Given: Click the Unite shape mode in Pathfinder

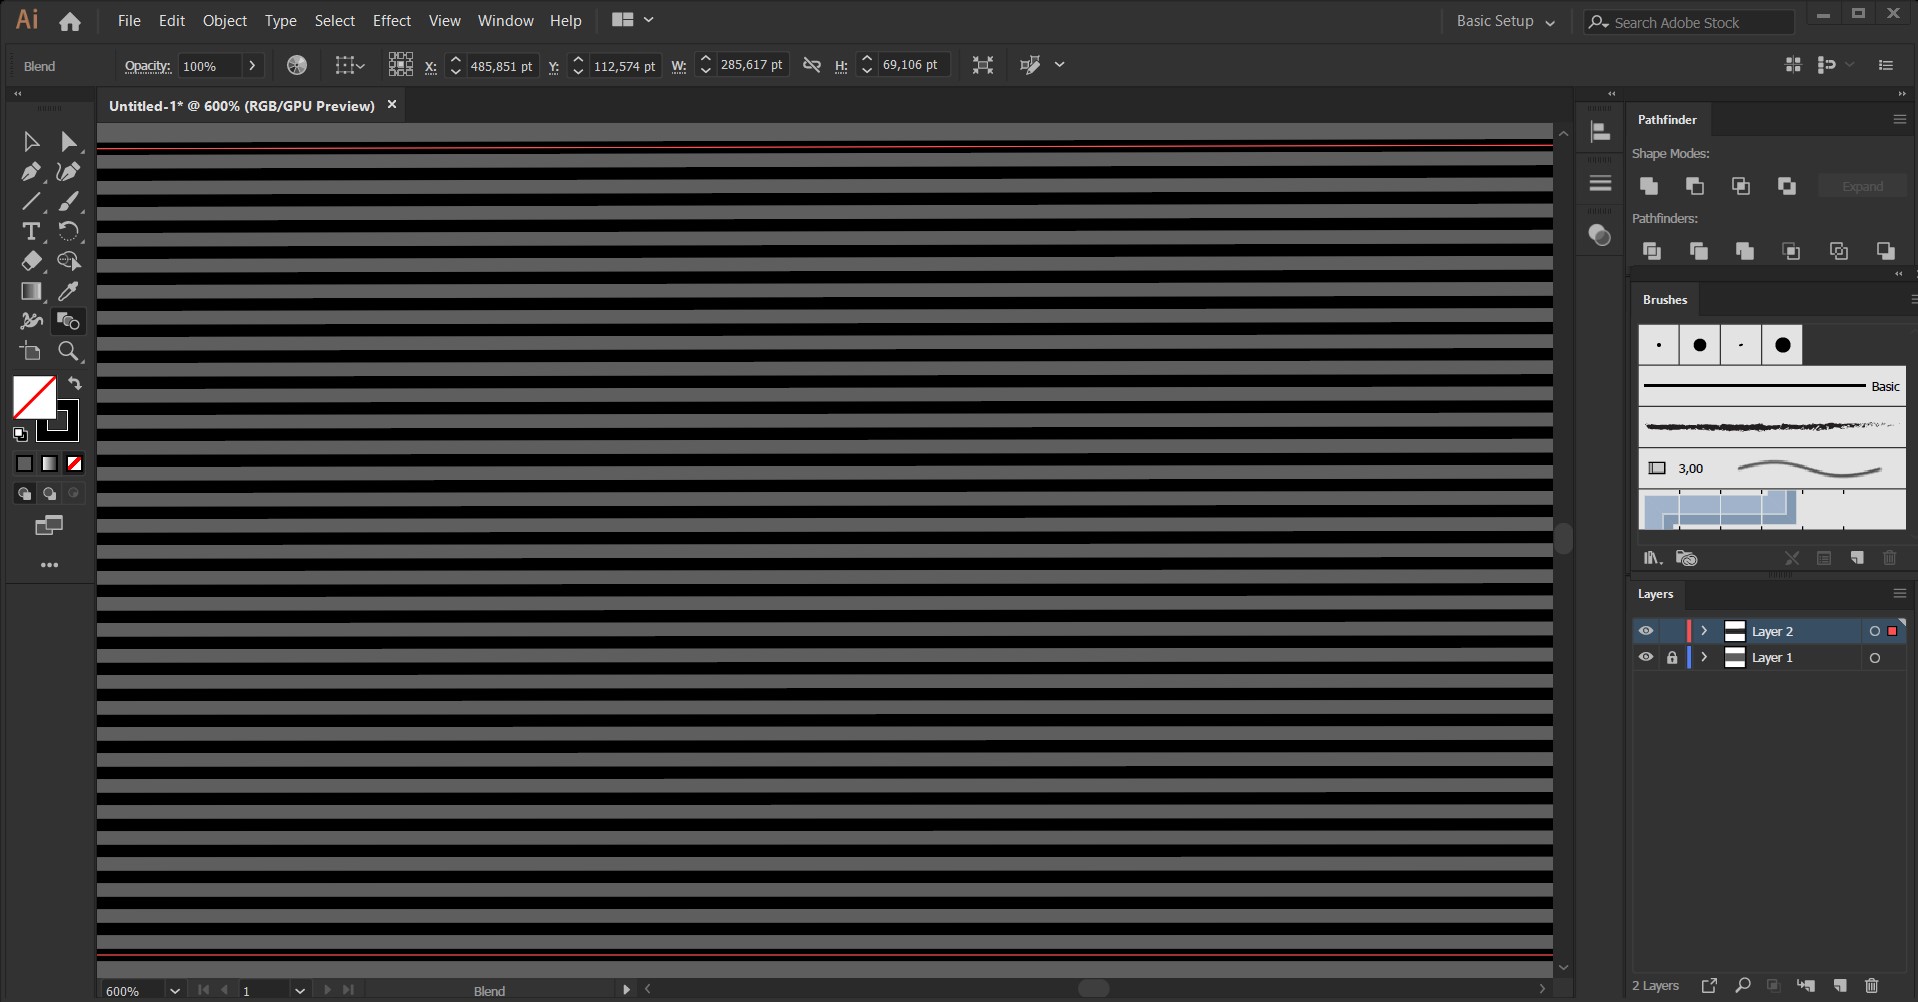Looking at the screenshot, I should (x=1648, y=186).
